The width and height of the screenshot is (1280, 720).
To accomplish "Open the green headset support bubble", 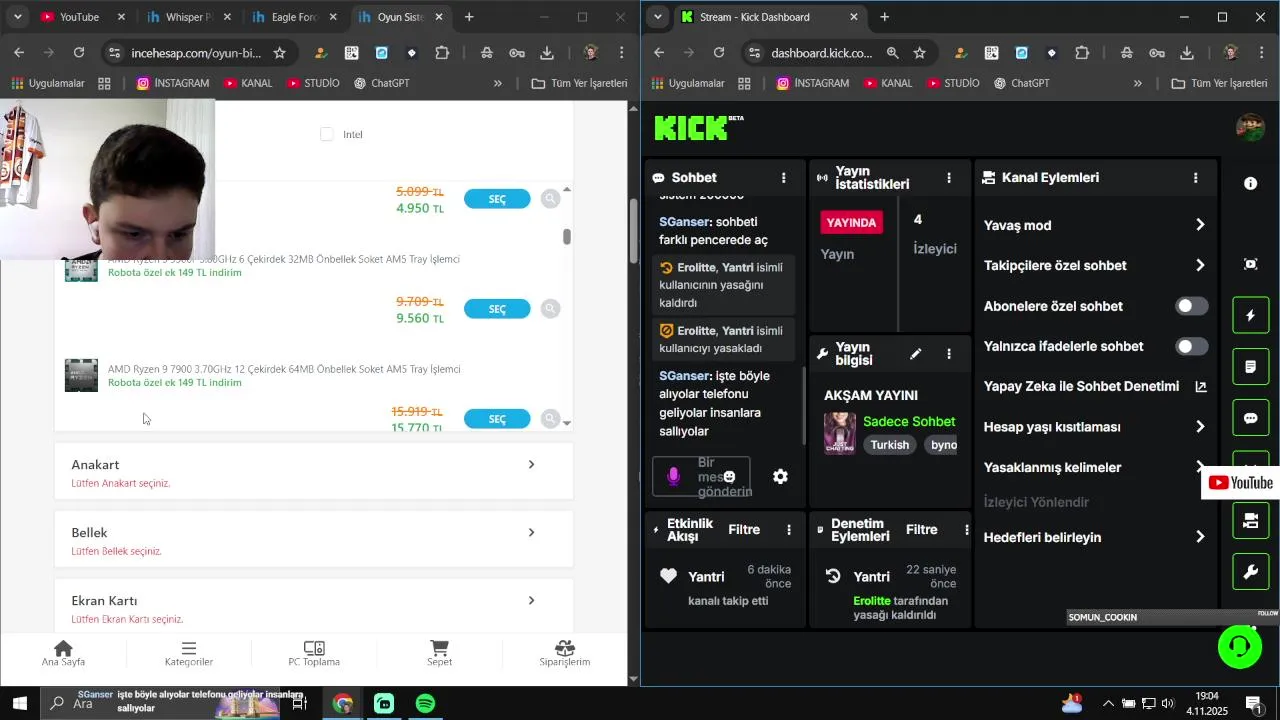I will 1239,646.
